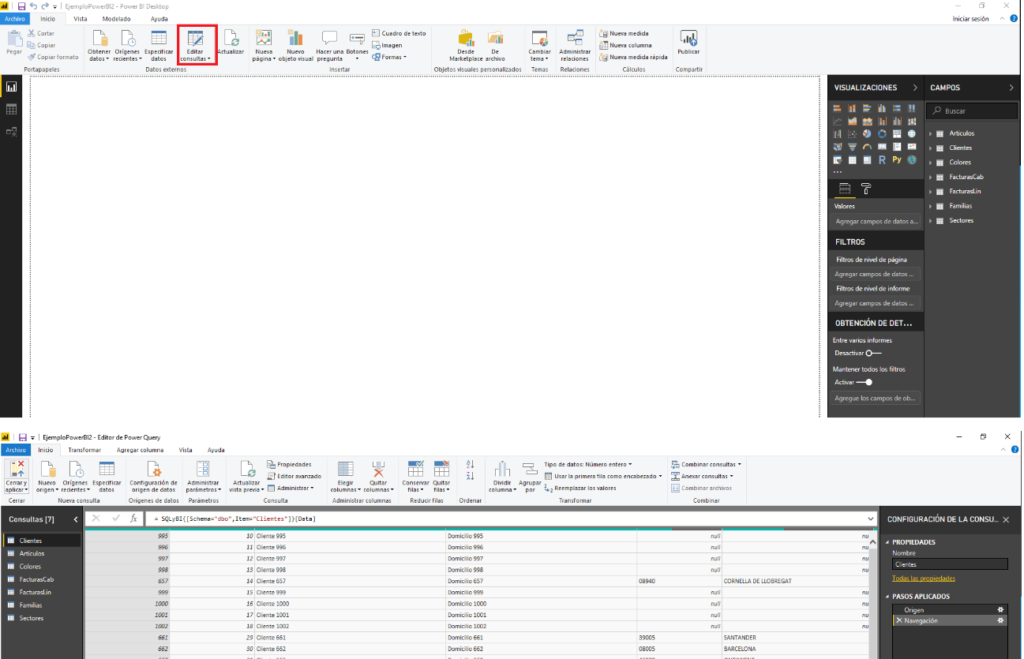The width and height of the screenshot is (1024, 659).
Task: Select the R script visual icon
Action: tap(882, 159)
